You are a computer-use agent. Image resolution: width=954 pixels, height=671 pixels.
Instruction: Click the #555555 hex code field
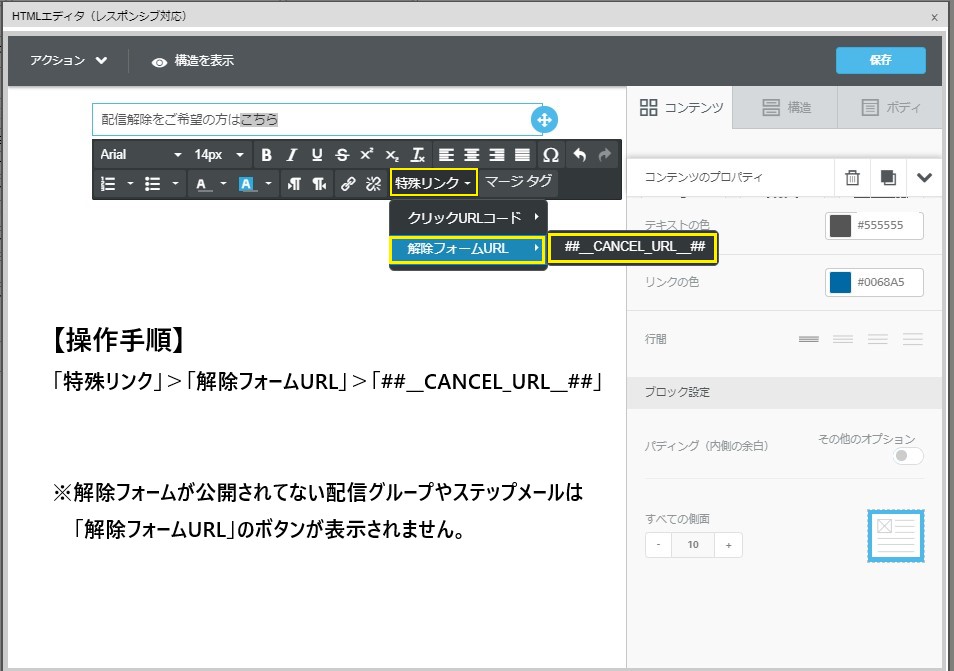pyautogui.click(x=888, y=226)
